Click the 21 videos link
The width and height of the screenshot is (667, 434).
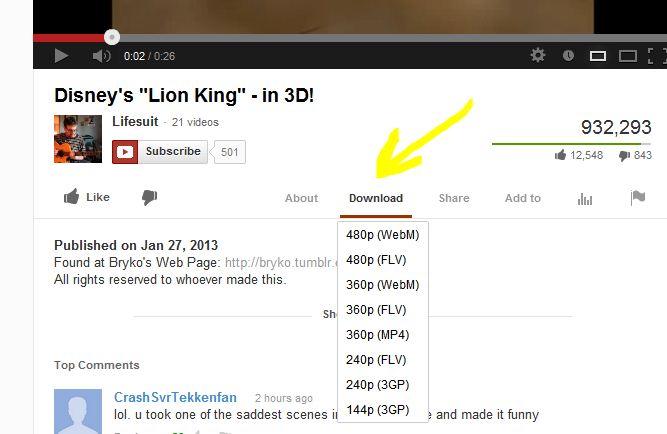pyautogui.click(x=195, y=122)
